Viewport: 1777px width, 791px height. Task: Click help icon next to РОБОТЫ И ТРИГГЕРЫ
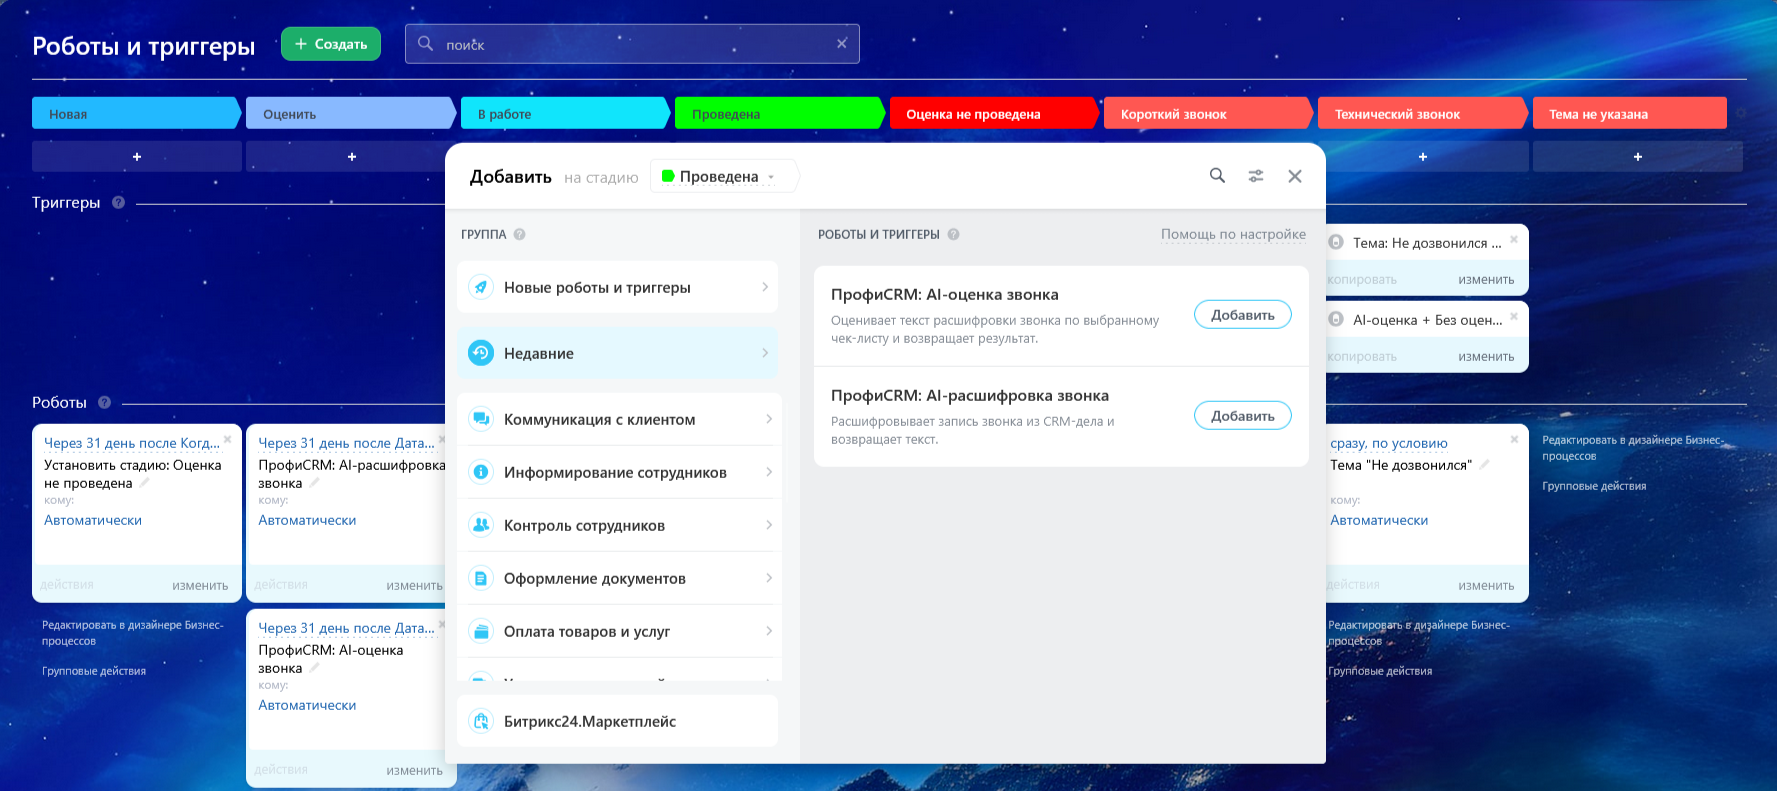pyautogui.click(x=953, y=234)
